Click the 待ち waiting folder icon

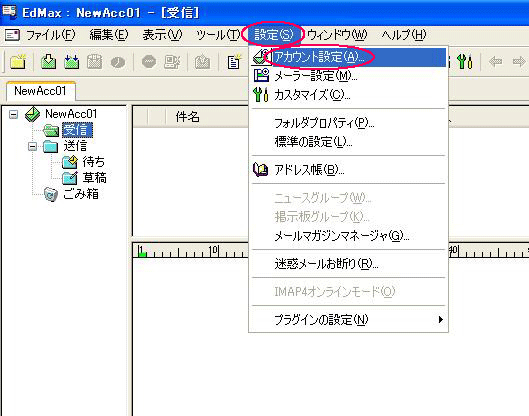(70, 162)
